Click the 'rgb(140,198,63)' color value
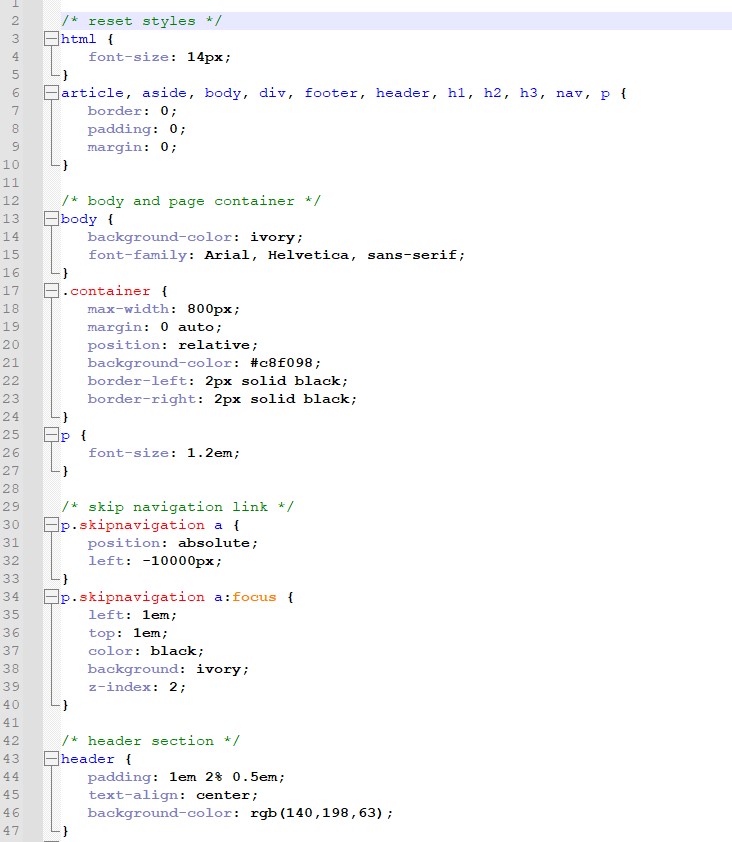Screen dimensions: 732x842 coord(317,812)
